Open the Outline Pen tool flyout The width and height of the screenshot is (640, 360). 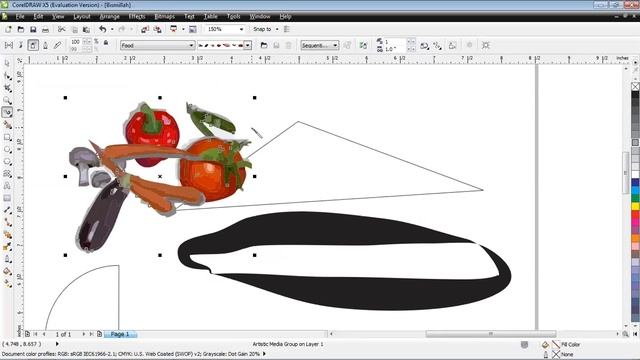[7, 259]
